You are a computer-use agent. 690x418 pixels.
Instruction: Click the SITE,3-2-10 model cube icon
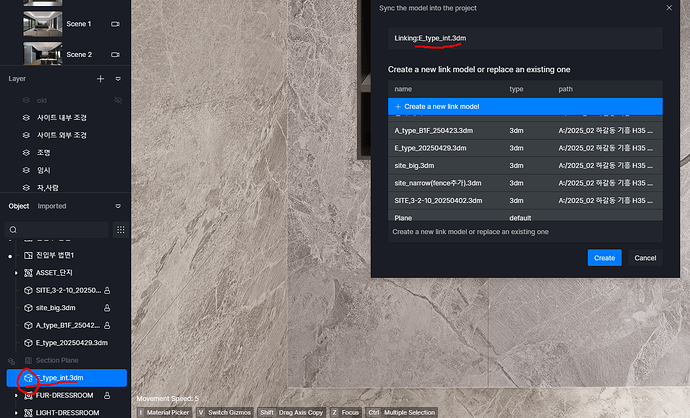pyautogui.click(x=28, y=290)
